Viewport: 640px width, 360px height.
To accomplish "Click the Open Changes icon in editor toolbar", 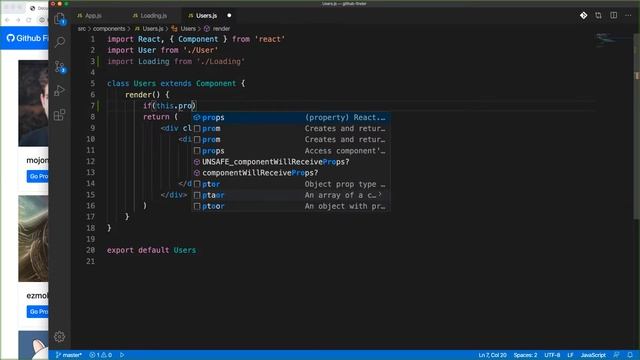I will pos(598,16).
